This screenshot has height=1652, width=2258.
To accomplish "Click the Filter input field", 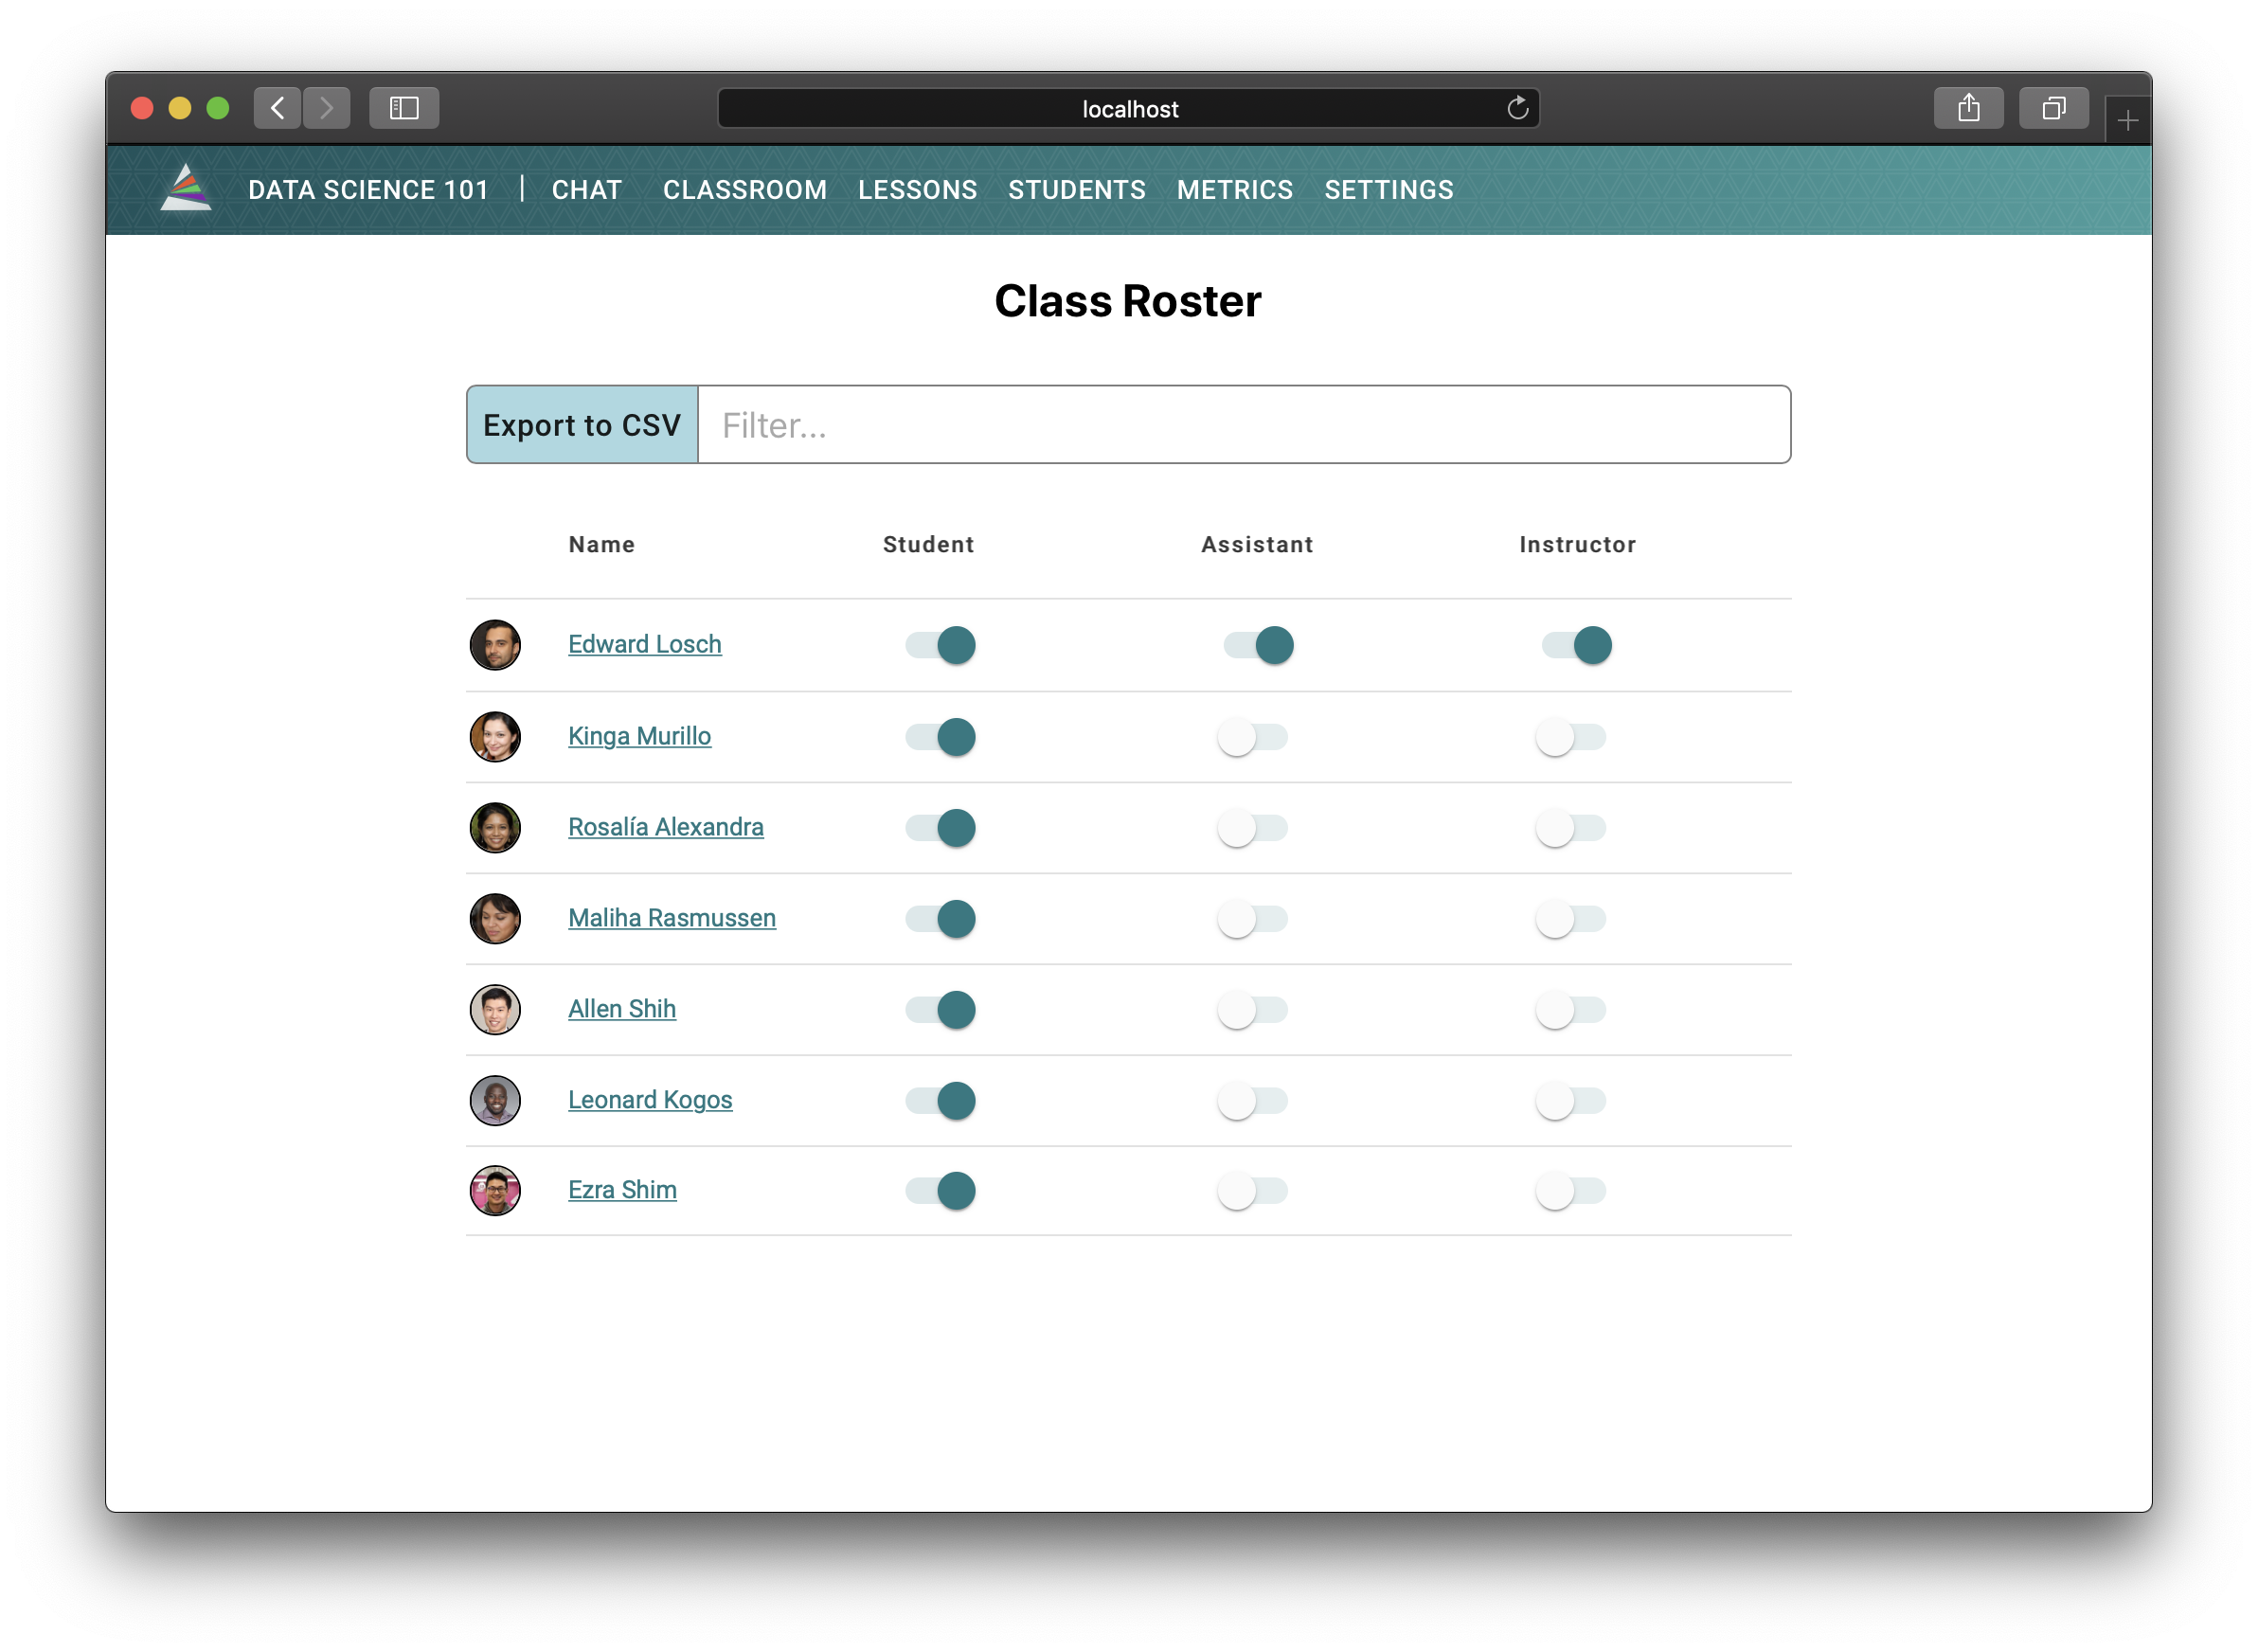I will pyautogui.click(x=1243, y=425).
